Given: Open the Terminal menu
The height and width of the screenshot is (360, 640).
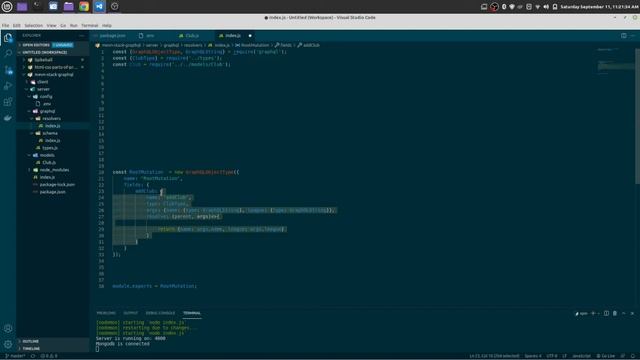Looking at the screenshot, I should [x=89, y=25].
